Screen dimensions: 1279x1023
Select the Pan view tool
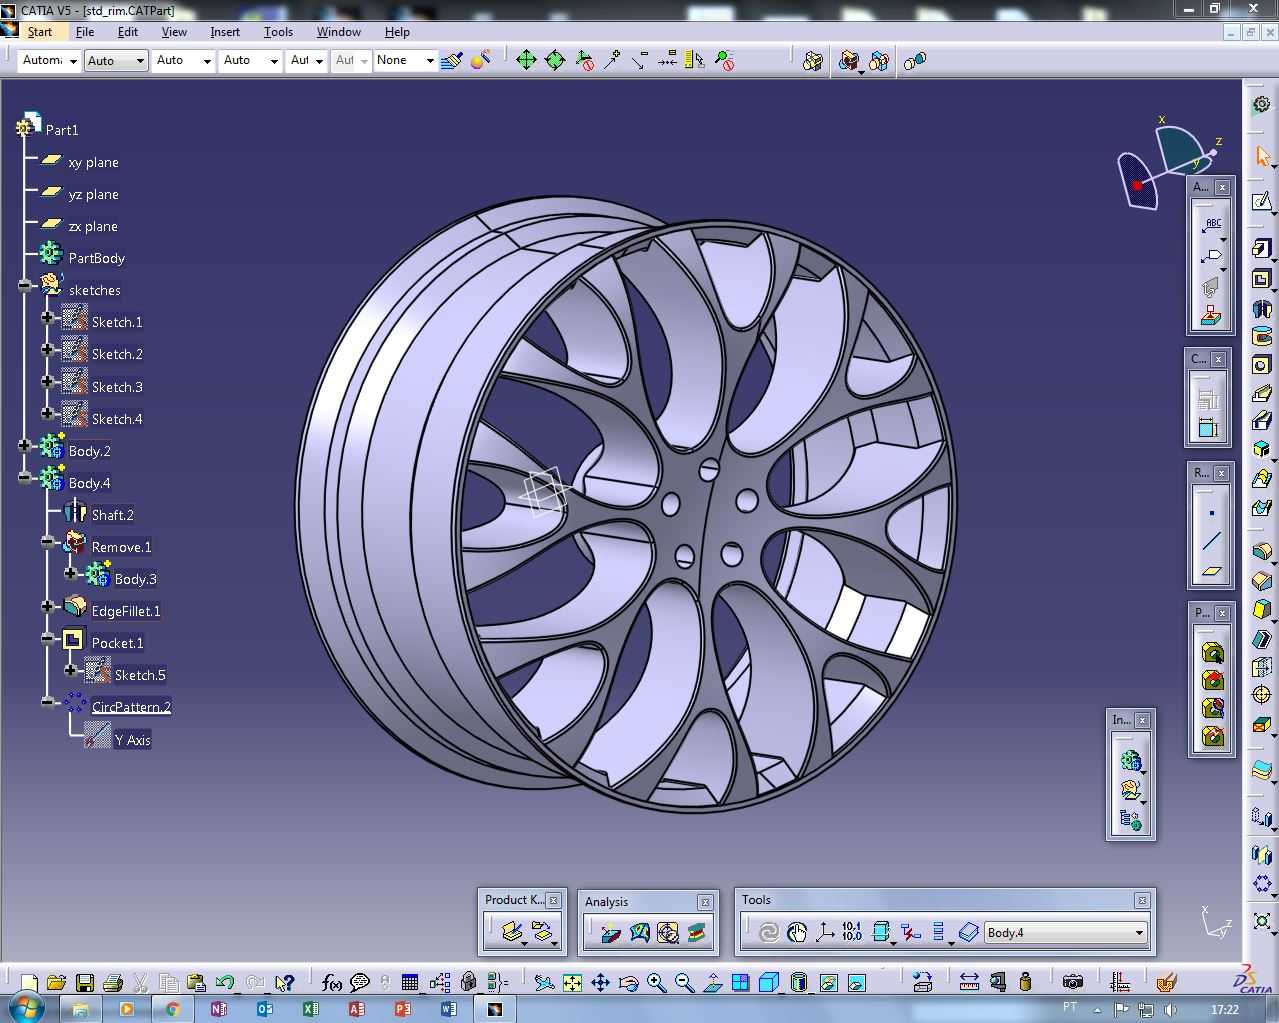pos(600,983)
